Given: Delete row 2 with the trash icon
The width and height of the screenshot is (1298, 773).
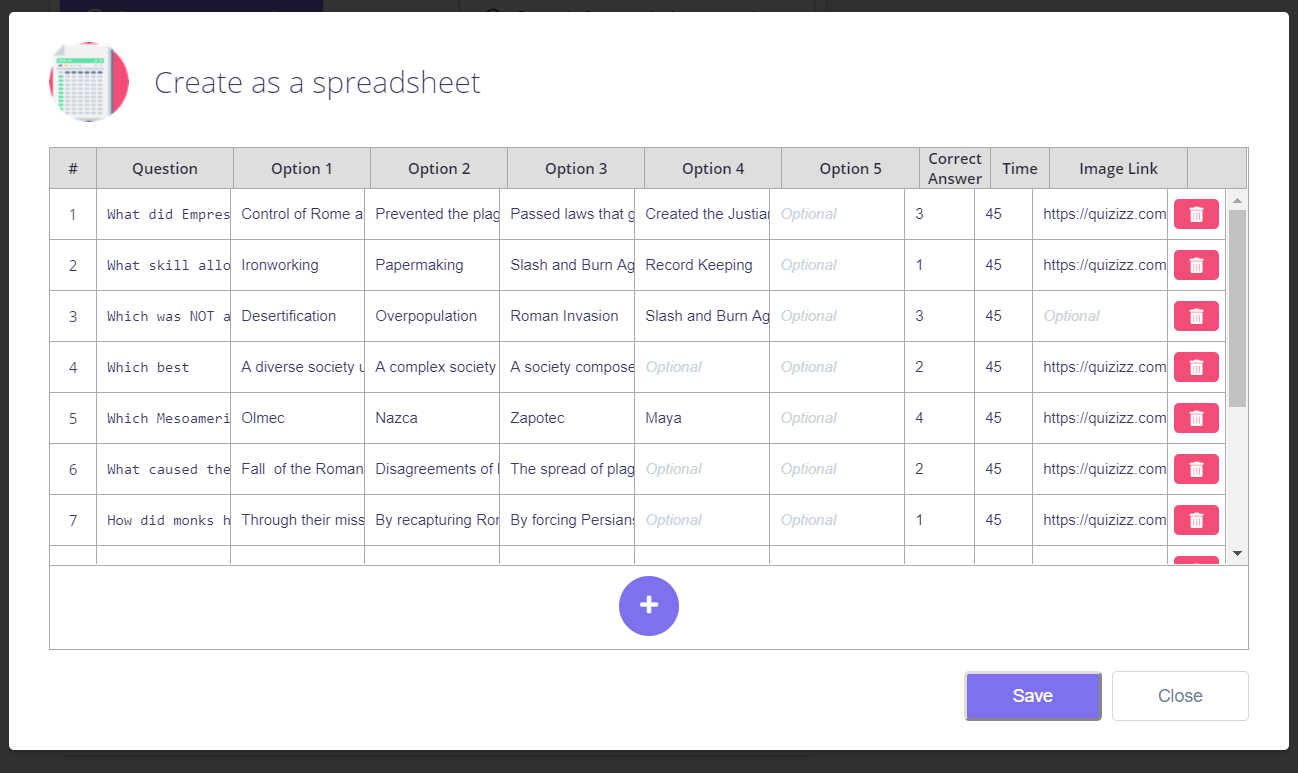Looking at the screenshot, I should click(x=1196, y=265).
